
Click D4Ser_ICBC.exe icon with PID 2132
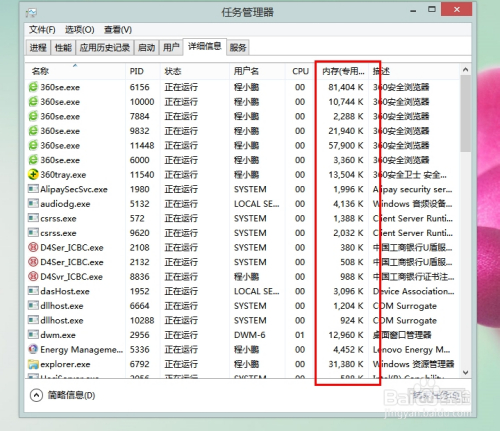[33, 262]
